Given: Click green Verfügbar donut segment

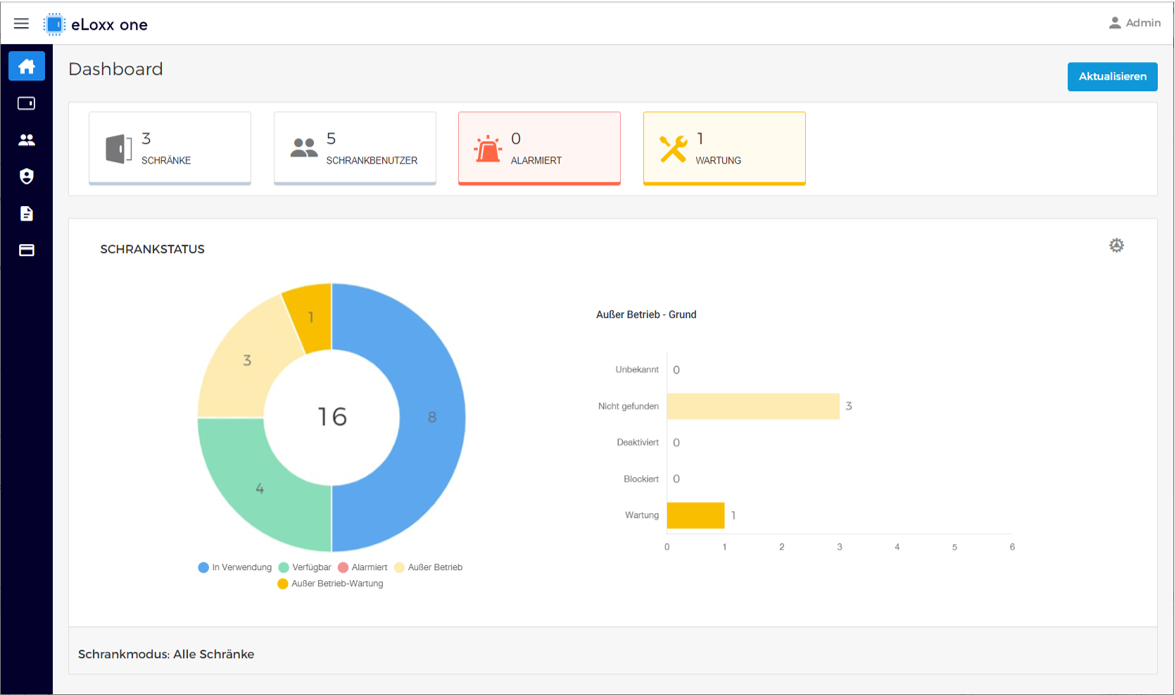Looking at the screenshot, I should coord(259,489).
